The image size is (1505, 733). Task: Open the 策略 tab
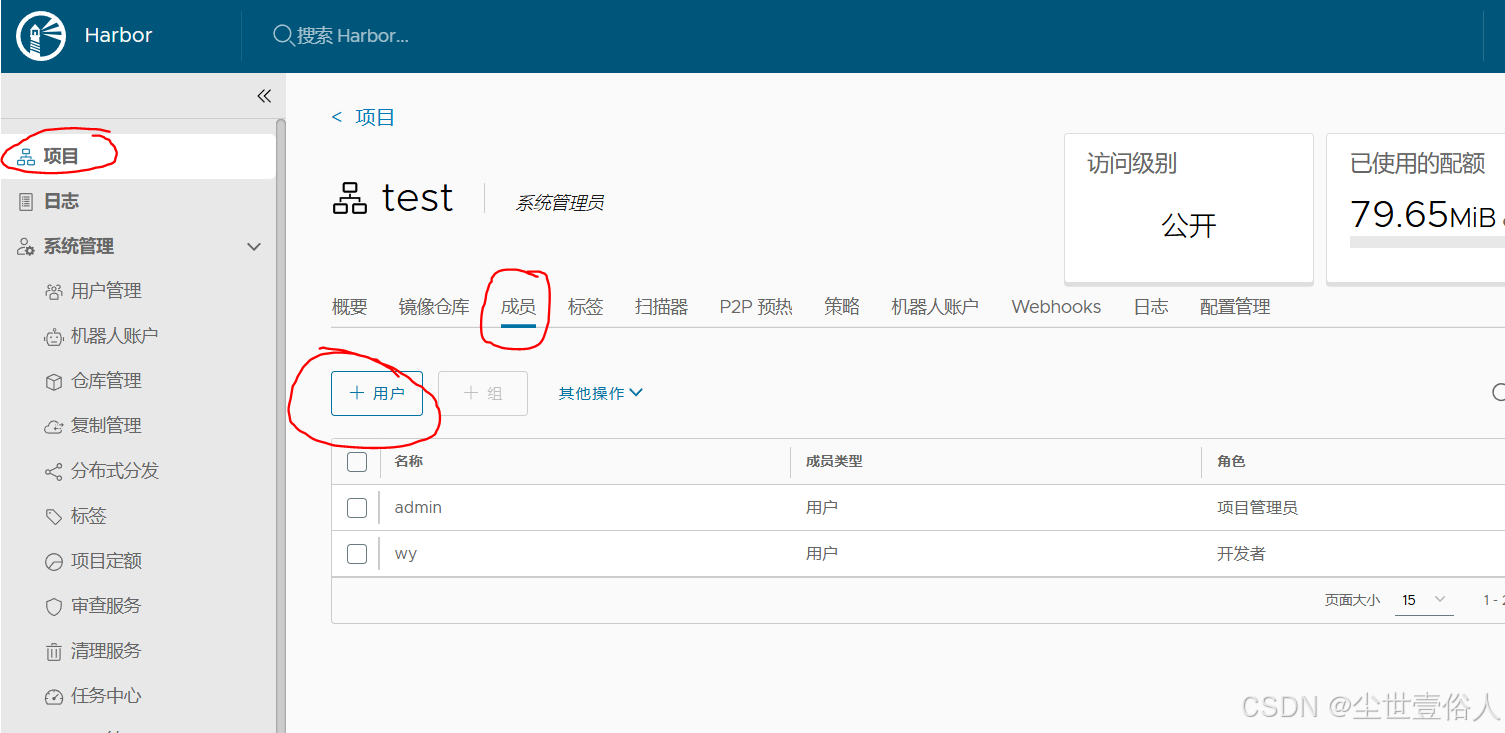[x=842, y=307]
